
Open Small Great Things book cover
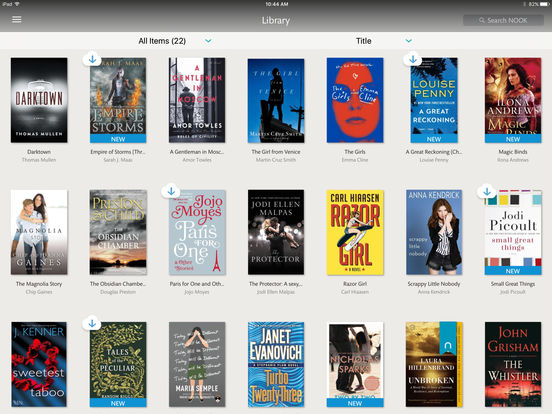[513, 232]
